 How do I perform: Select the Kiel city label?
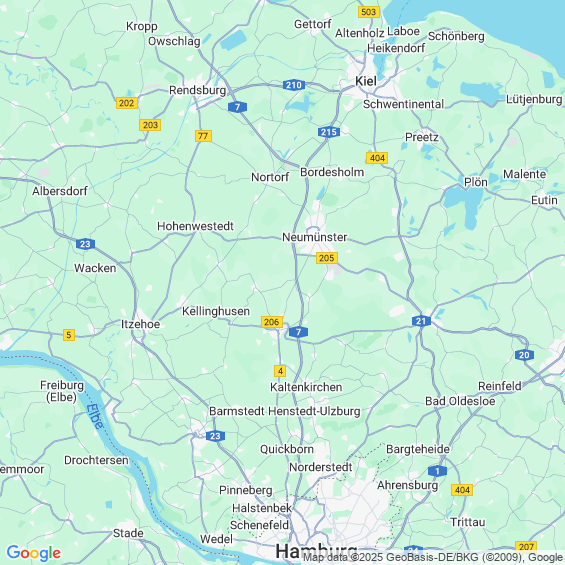[x=366, y=81]
